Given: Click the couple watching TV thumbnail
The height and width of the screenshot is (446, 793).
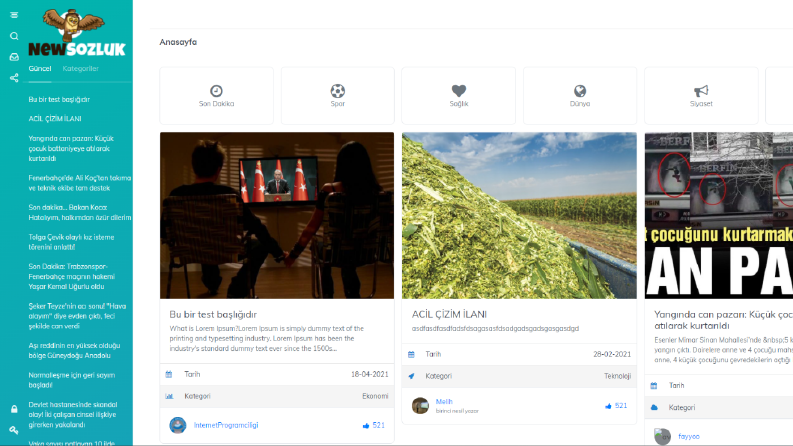Looking at the screenshot, I should (277, 215).
